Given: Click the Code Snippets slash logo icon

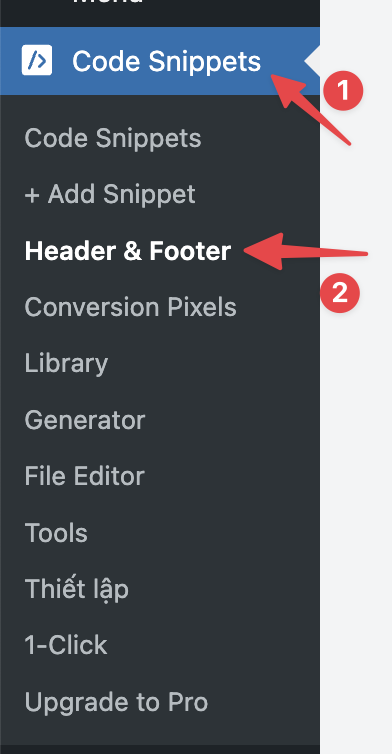Looking at the screenshot, I should click(x=37, y=60).
